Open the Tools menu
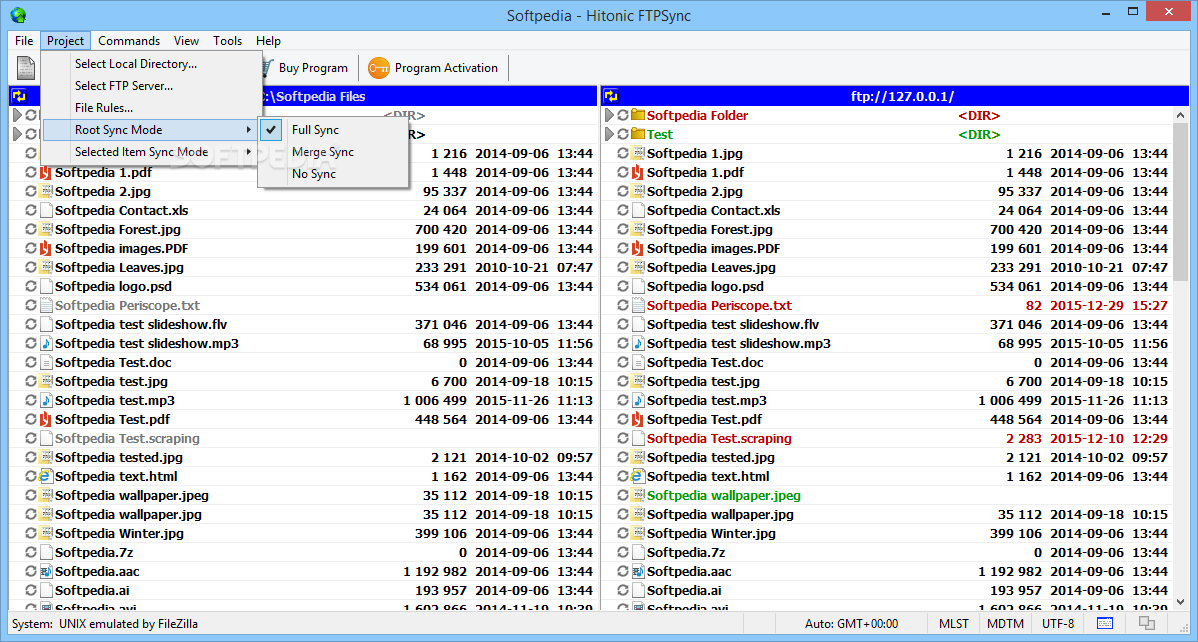The width and height of the screenshot is (1198, 642). tap(228, 41)
